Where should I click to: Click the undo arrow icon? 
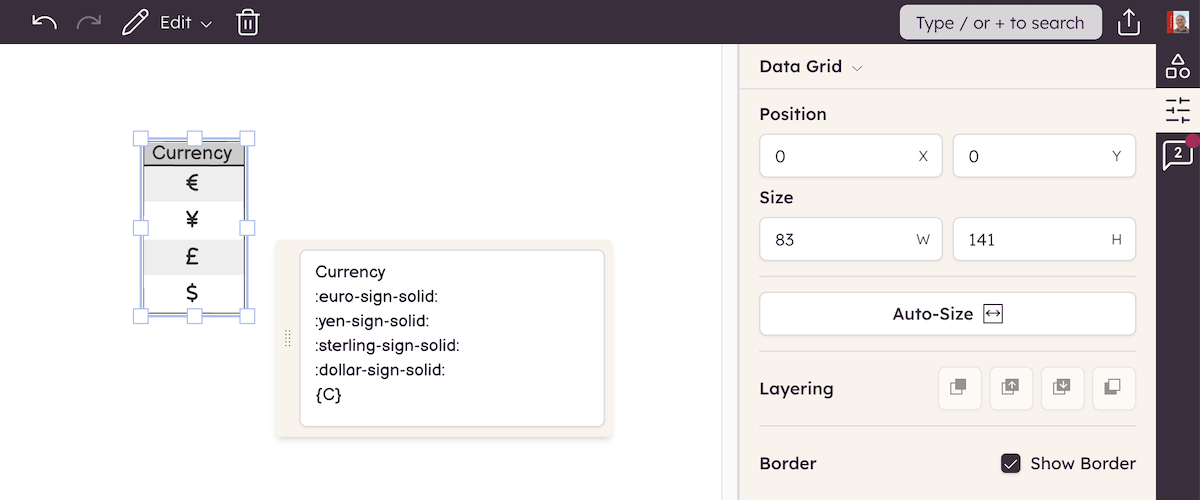pos(44,22)
